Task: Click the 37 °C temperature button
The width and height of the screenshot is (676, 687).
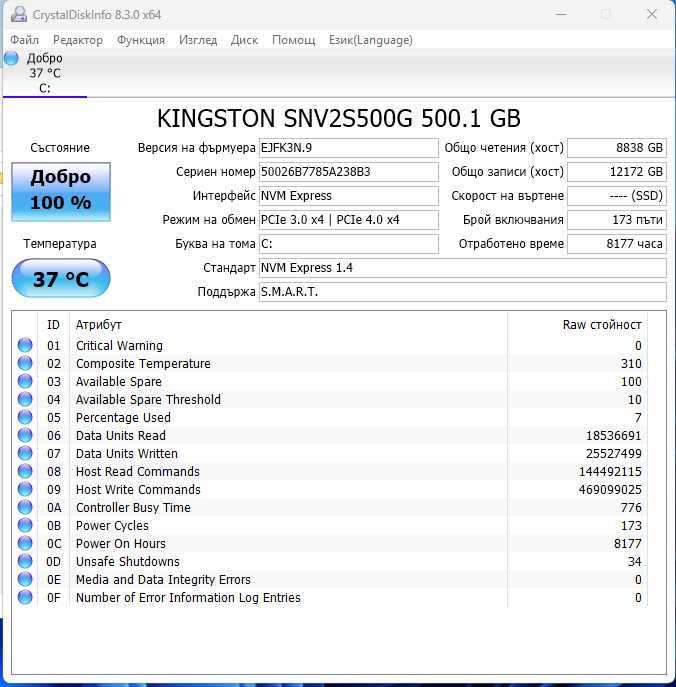Action: click(61, 278)
